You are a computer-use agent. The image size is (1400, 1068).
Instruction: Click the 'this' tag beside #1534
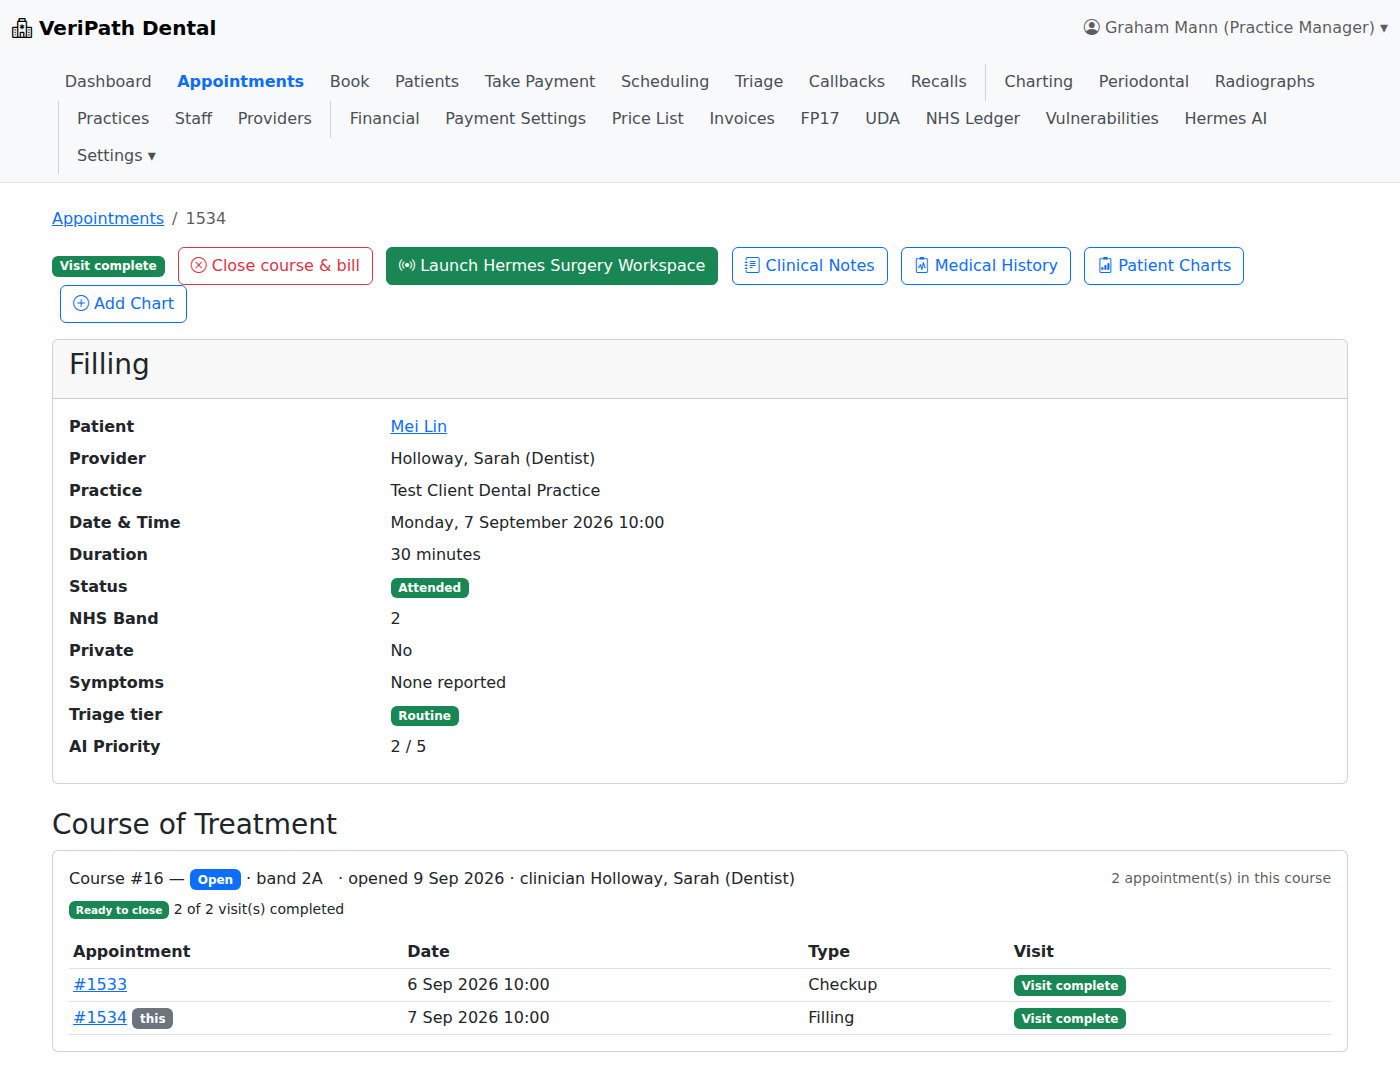click(x=153, y=1018)
